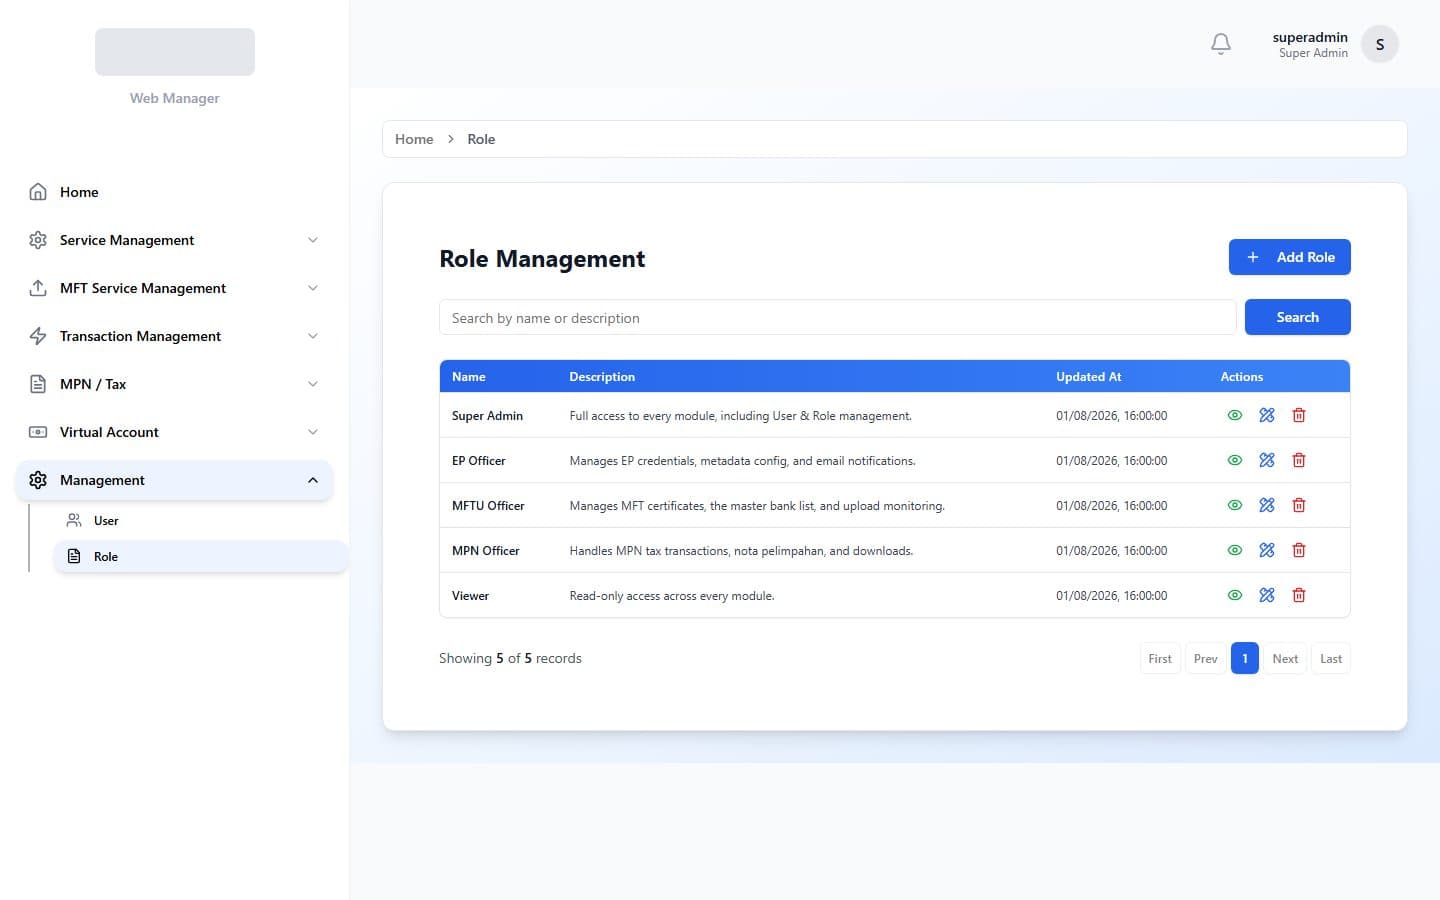Click the Add Role button
The width and height of the screenshot is (1440, 900).
(1289, 257)
